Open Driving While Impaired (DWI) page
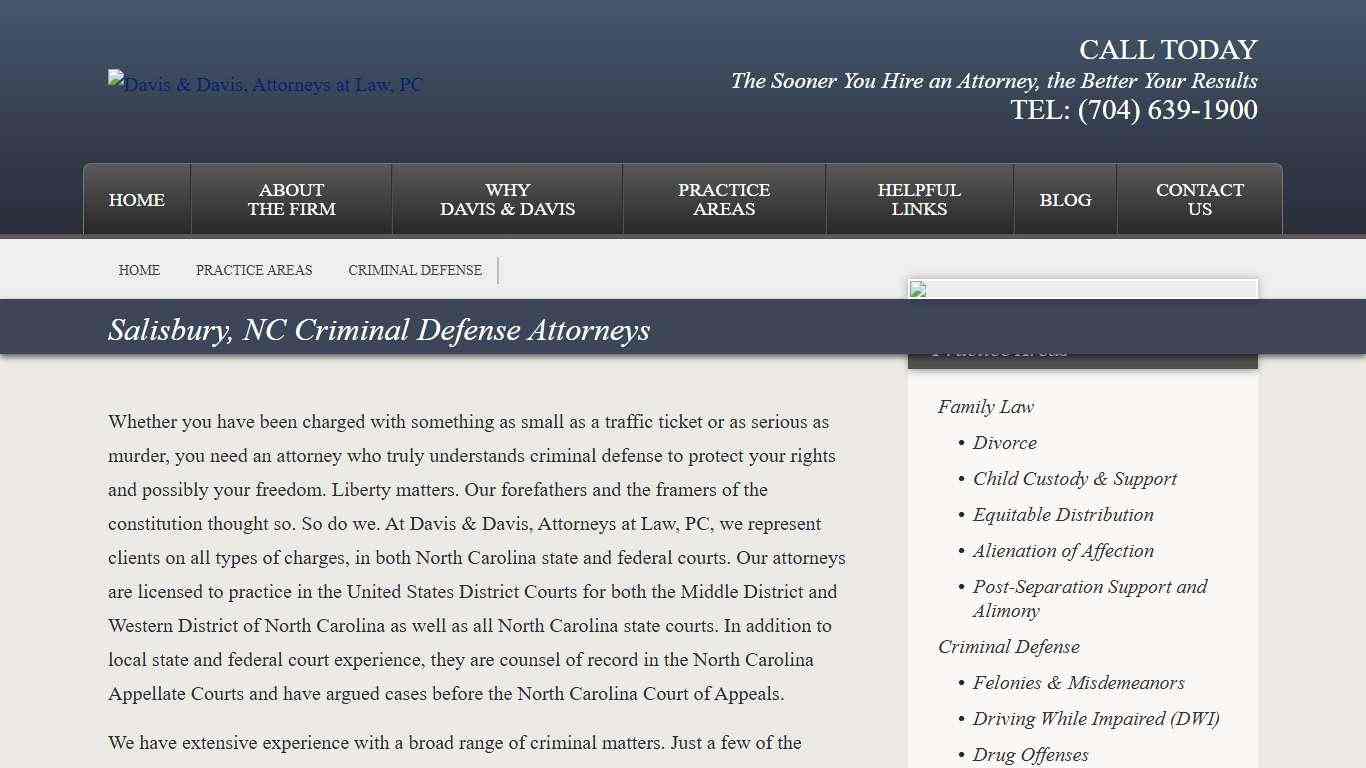The height and width of the screenshot is (768, 1366). point(1096,719)
